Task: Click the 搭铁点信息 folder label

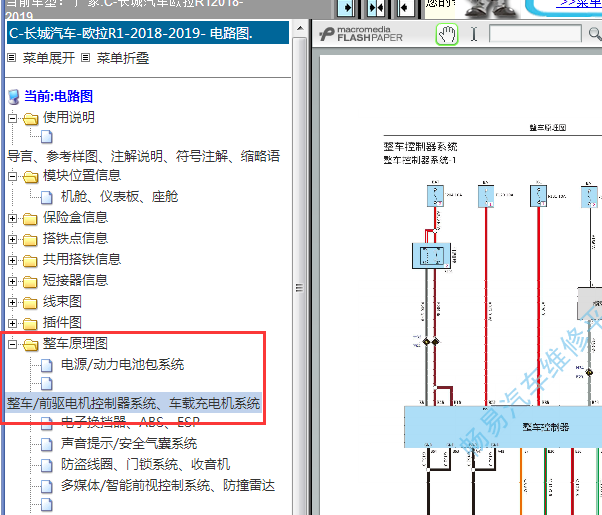Action: click(x=75, y=238)
